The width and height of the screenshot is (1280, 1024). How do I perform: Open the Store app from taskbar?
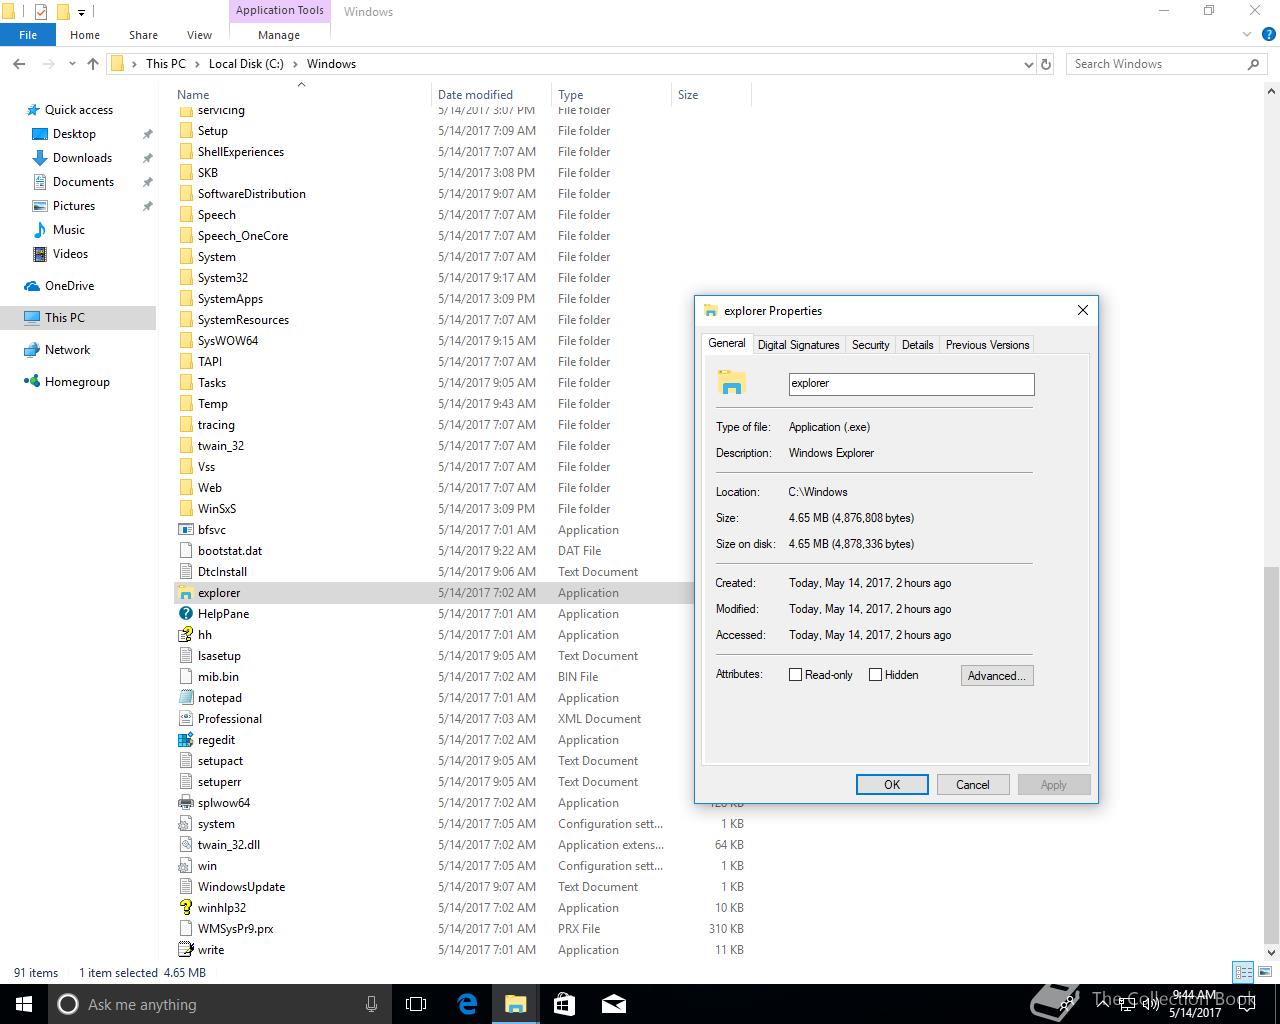coord(564,1004)
